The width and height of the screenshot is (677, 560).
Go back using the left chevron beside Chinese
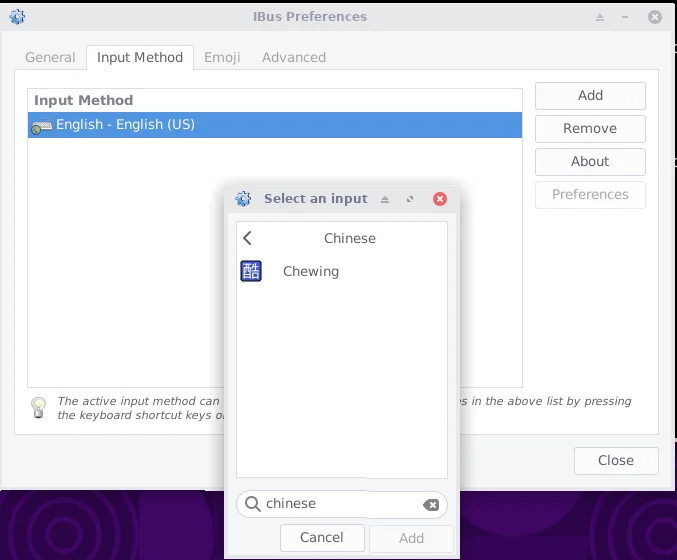248,238
